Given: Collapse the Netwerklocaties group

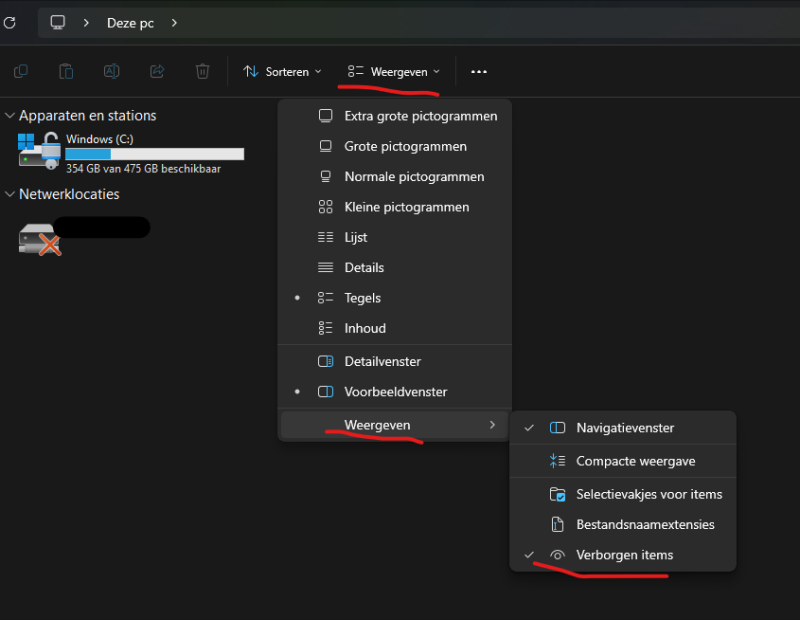Looking at the screenshot, I should pyautogui.click(x=10, y=194).
